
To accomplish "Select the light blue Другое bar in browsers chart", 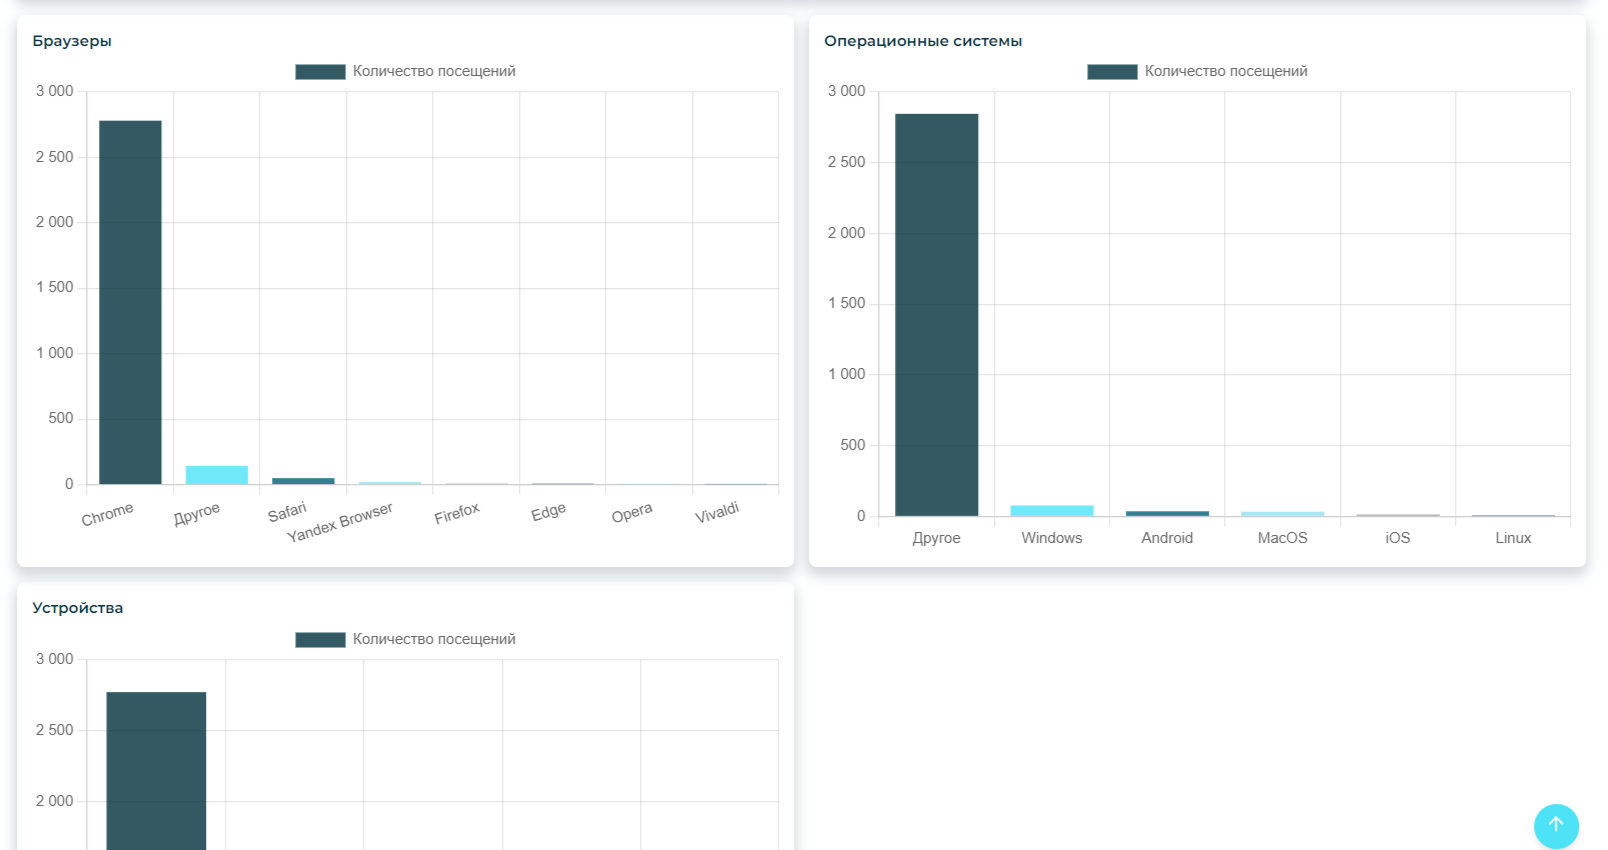I will (x=216, y=475).
